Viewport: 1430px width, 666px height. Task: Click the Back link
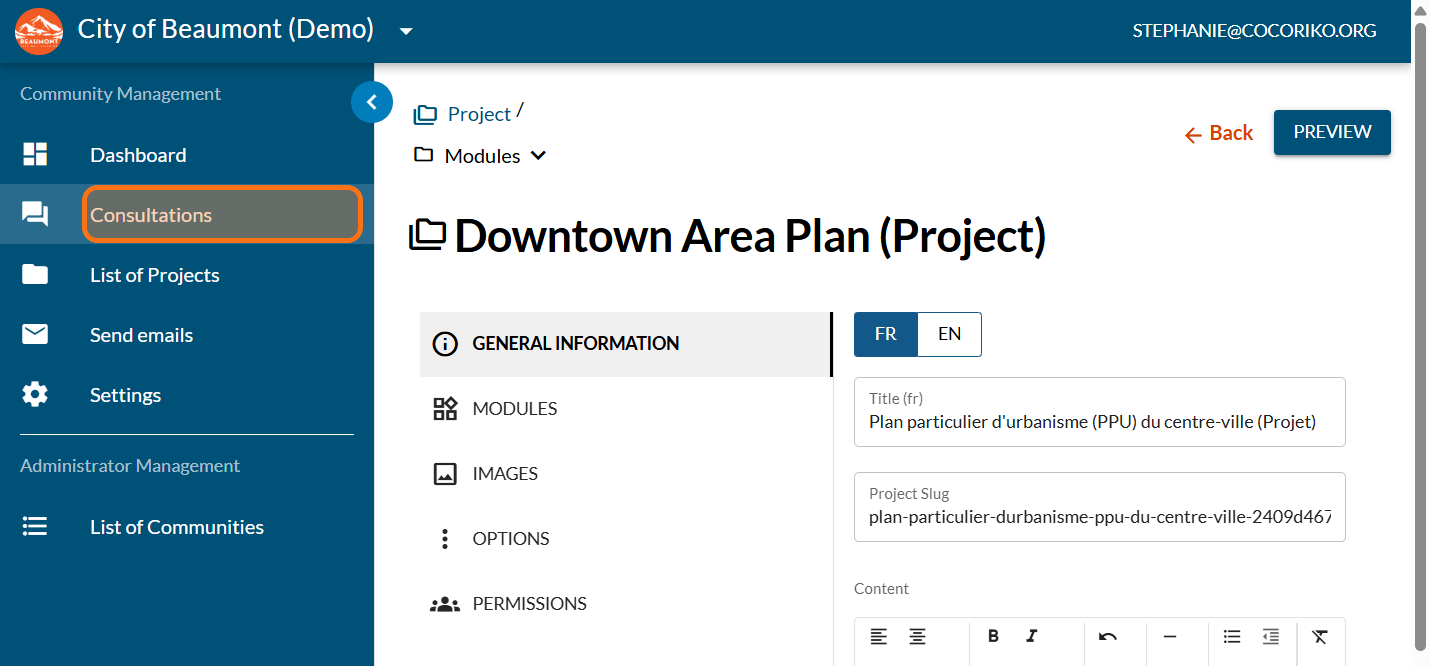point(1218,133)
